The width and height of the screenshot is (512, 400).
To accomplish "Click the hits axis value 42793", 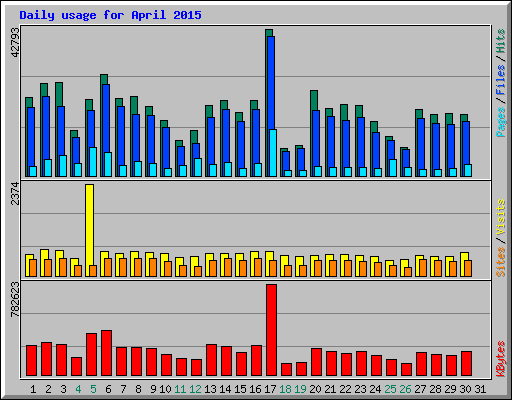I will (15, 42).
